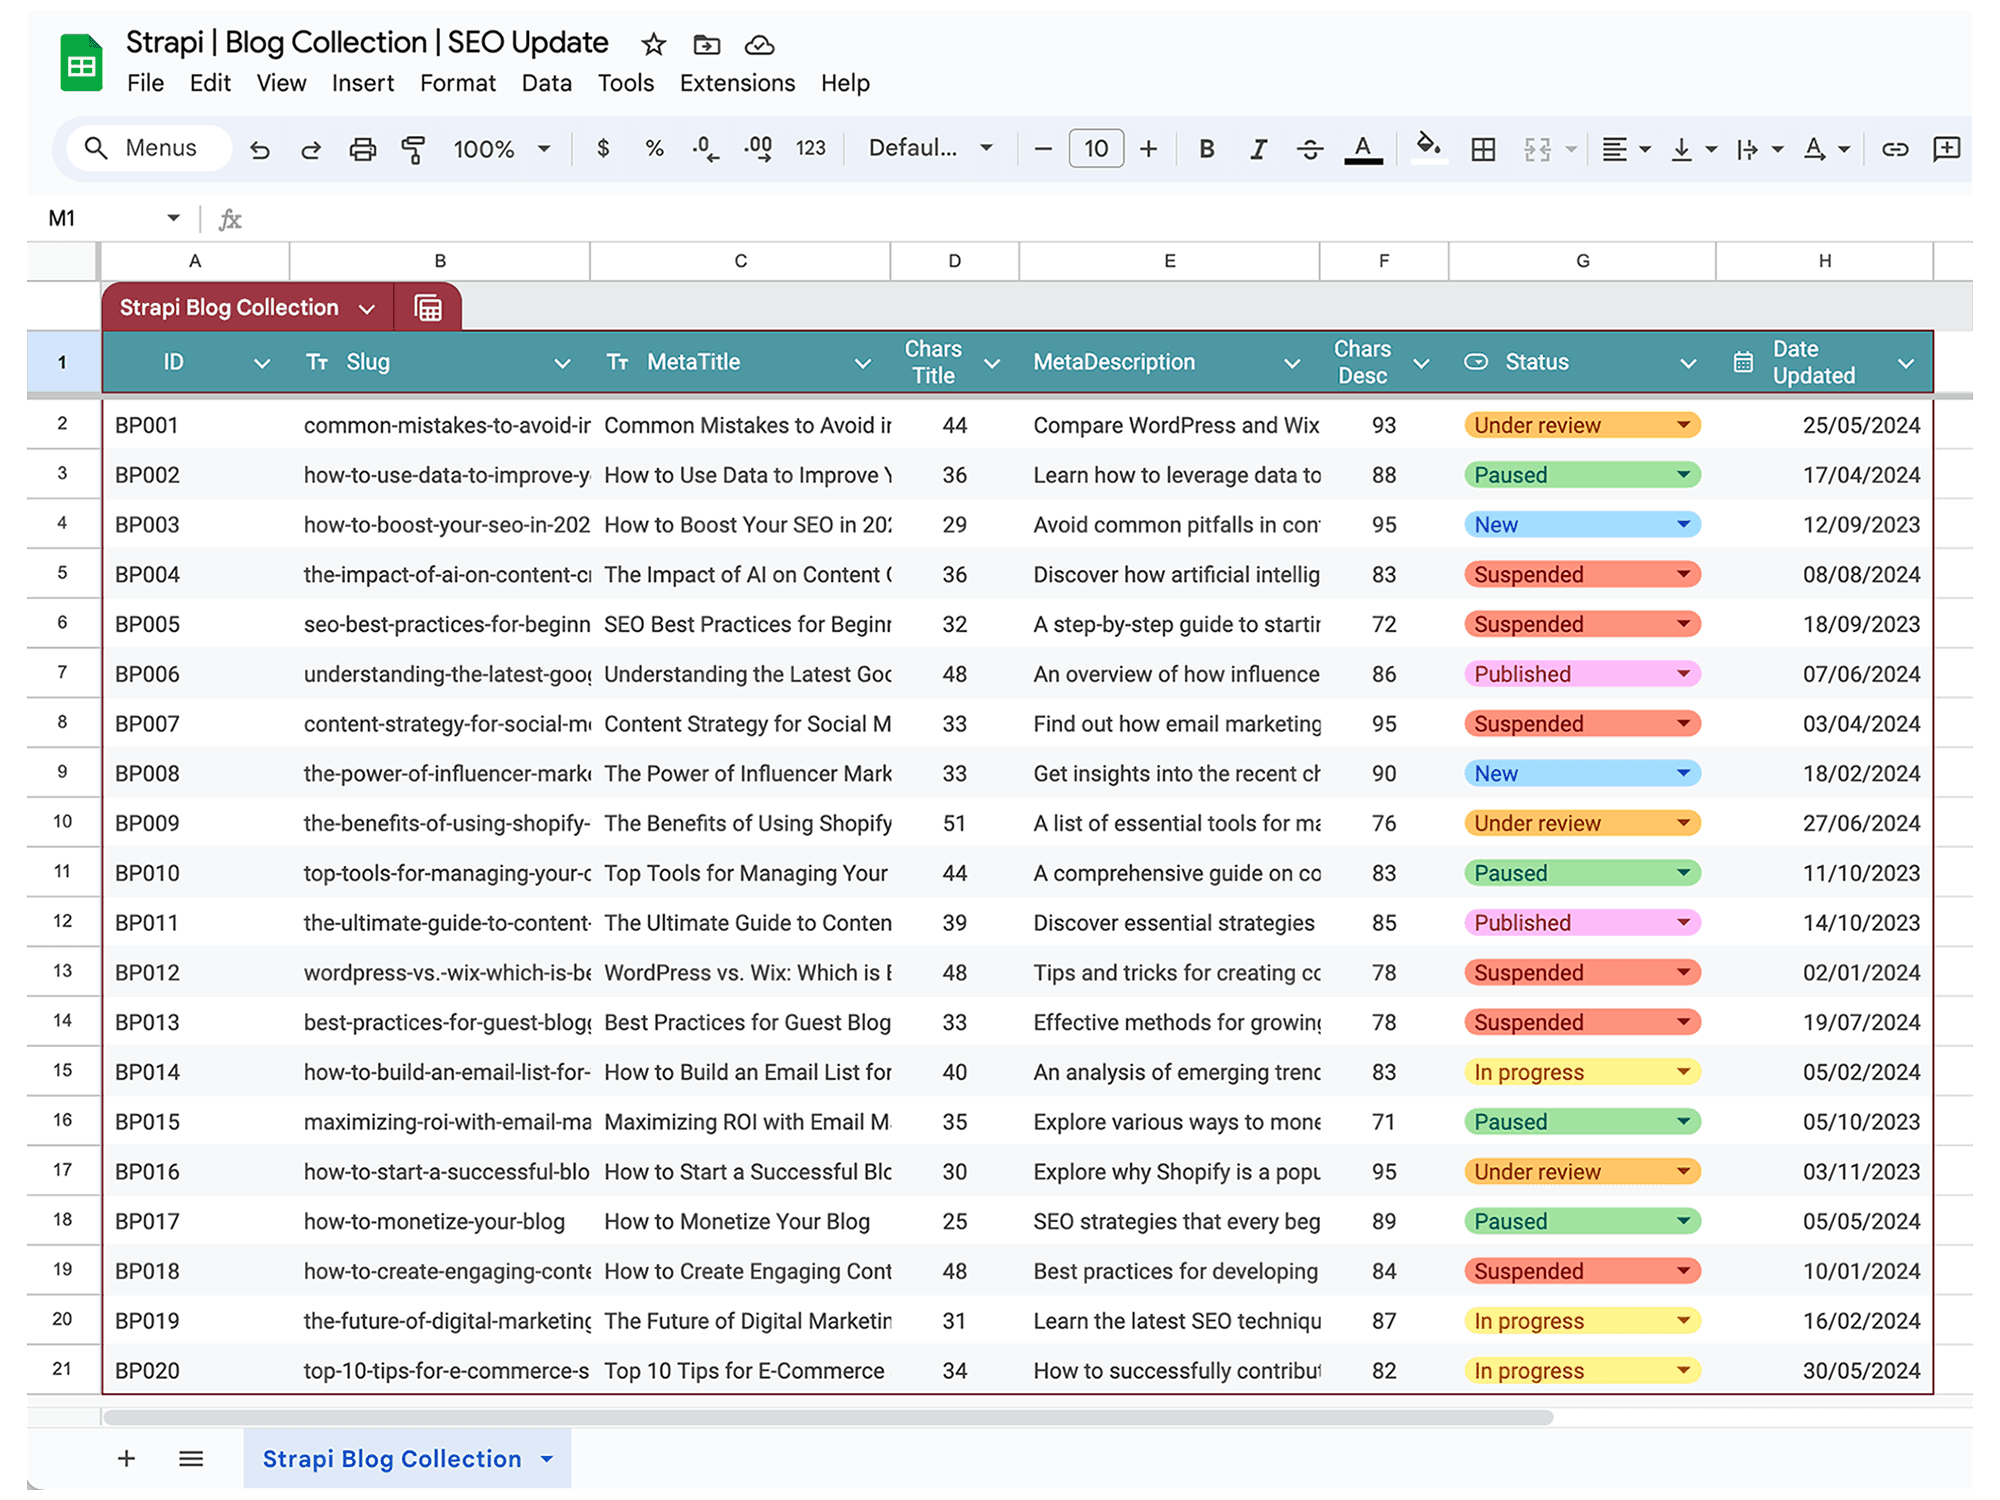Add comment icon in toolbar
This screenshot has height=1500, width=2000.
[x=1946, y=149]
